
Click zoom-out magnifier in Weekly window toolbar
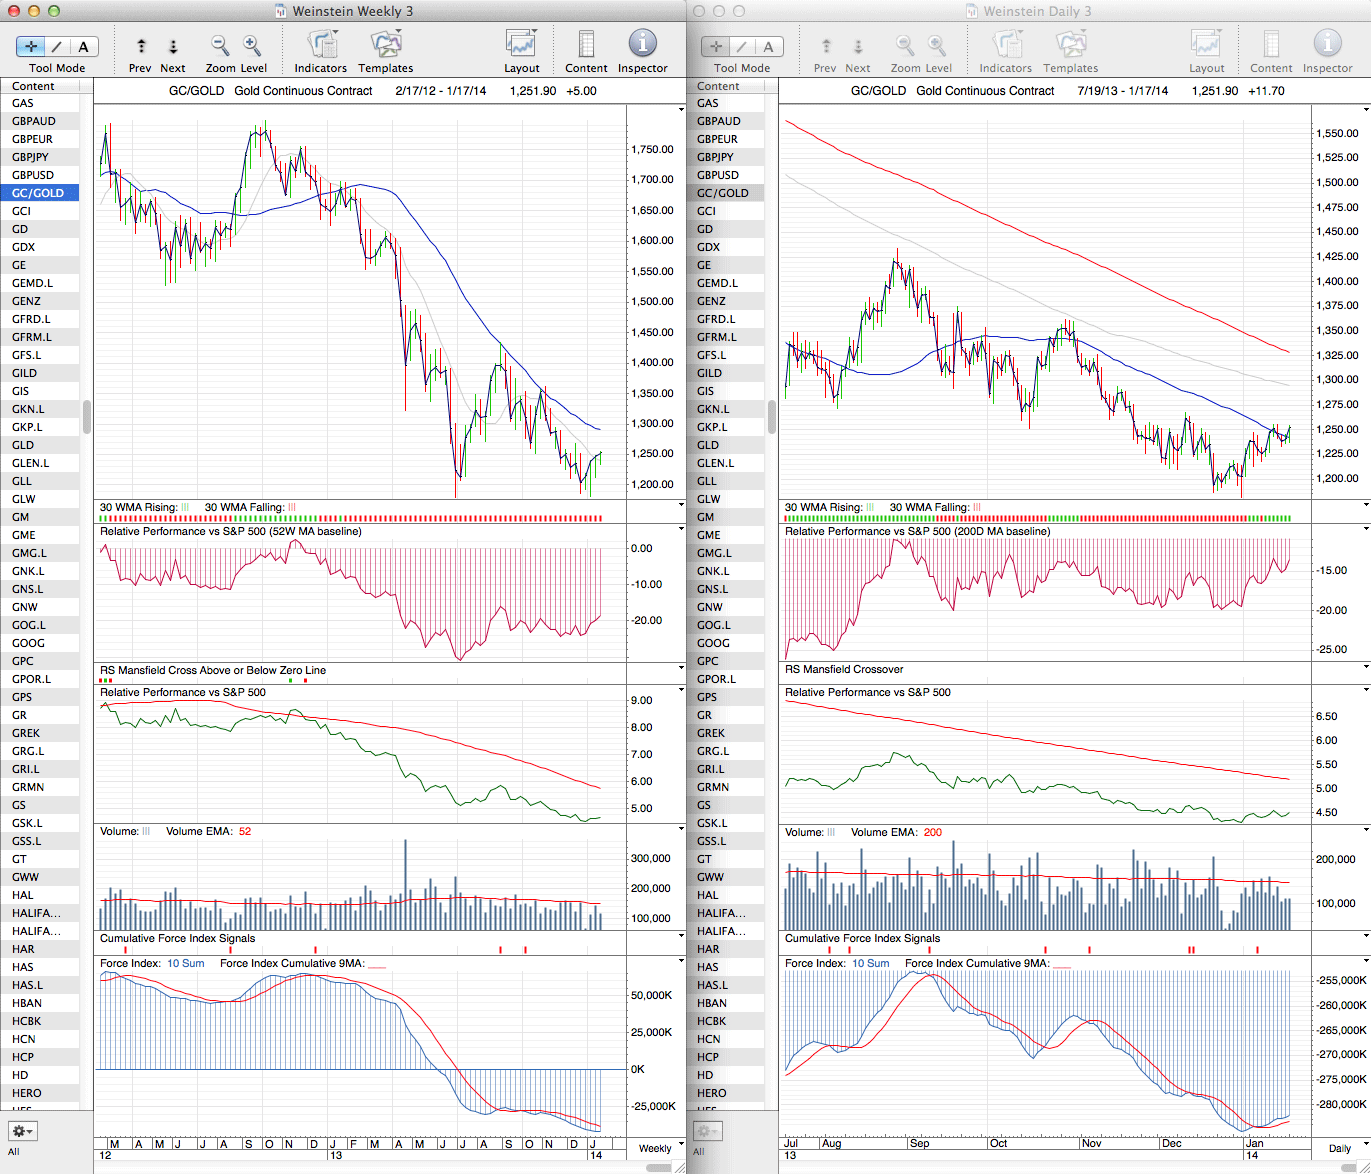coord(220,46)
